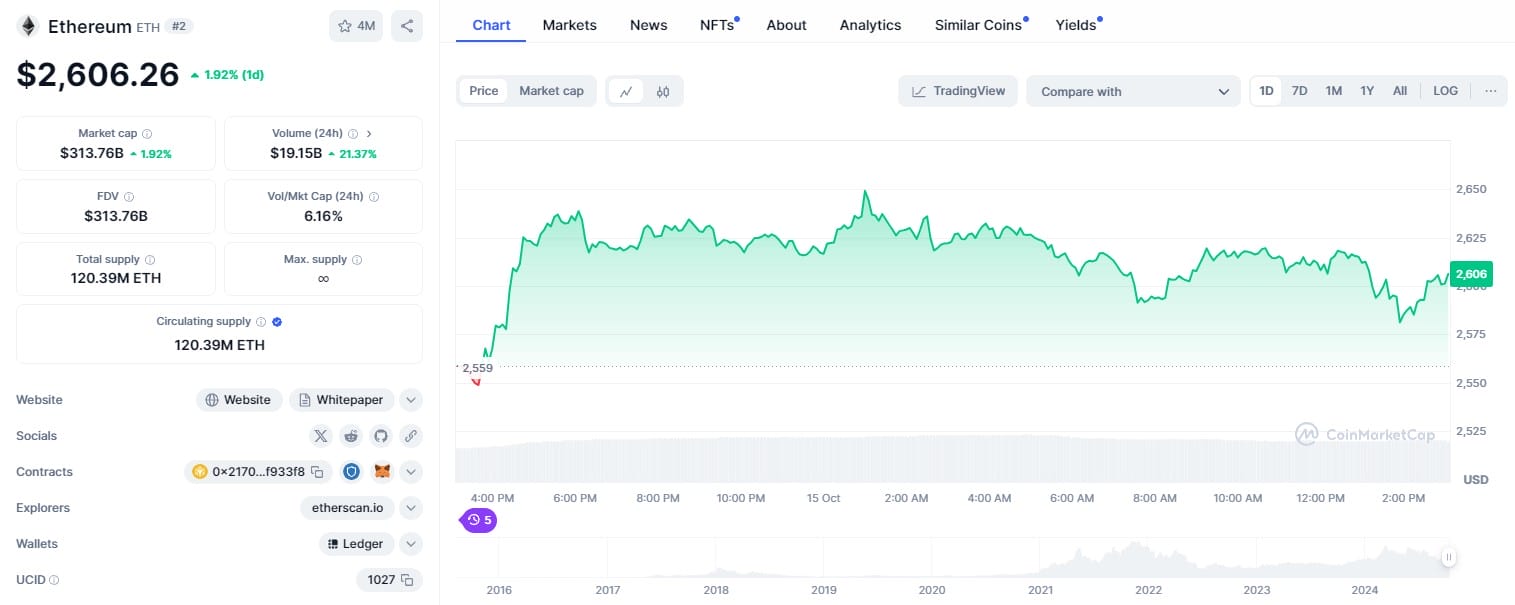Click info icon next to UCID
The image size is (1515, 605).
point(54,580)
